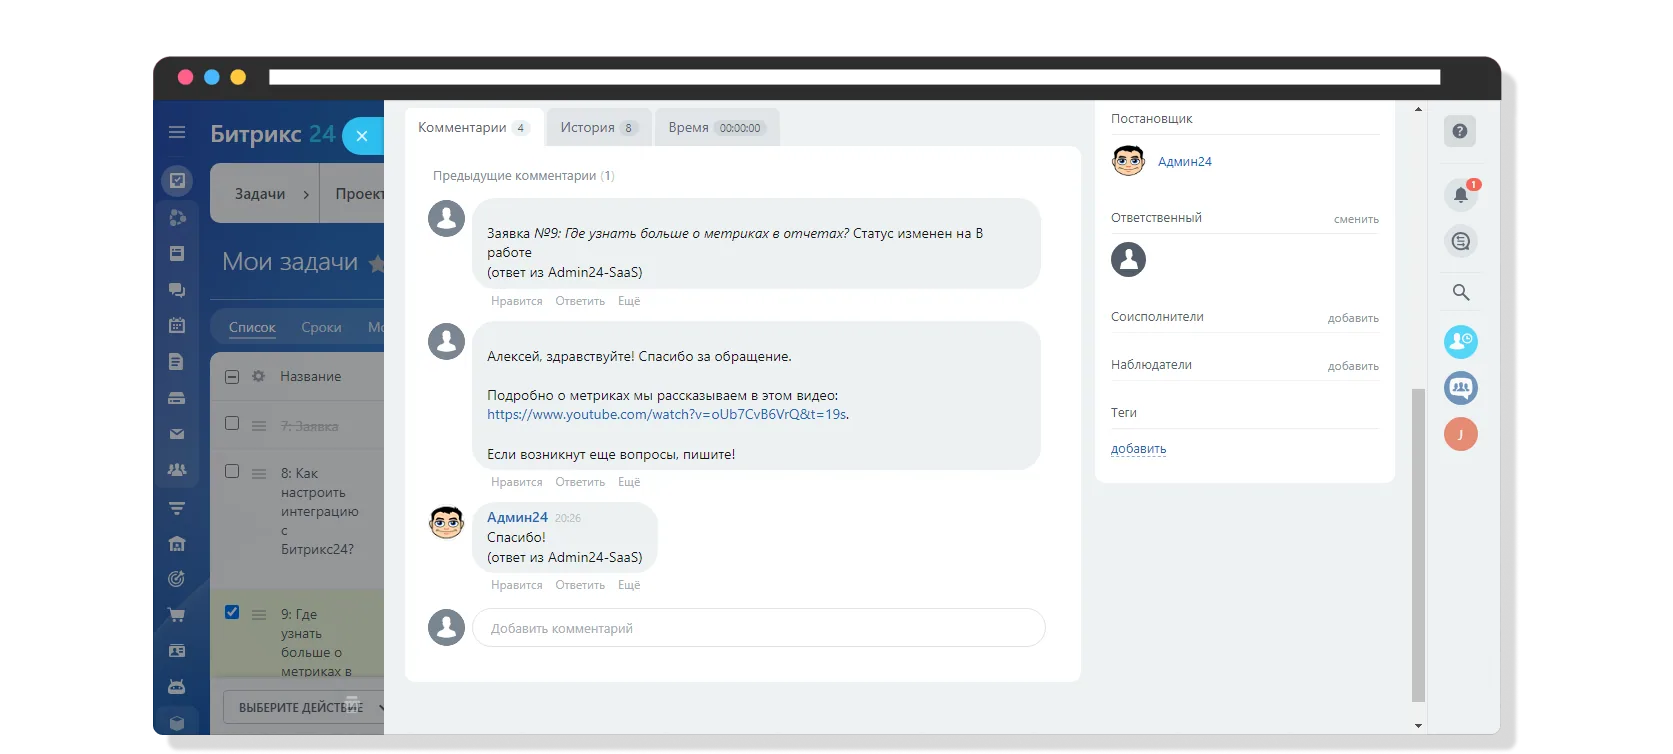This screenshot has height=754, width=1673.
Task: Click the orange J avatar in the right bar
Action: [1461, 434]
